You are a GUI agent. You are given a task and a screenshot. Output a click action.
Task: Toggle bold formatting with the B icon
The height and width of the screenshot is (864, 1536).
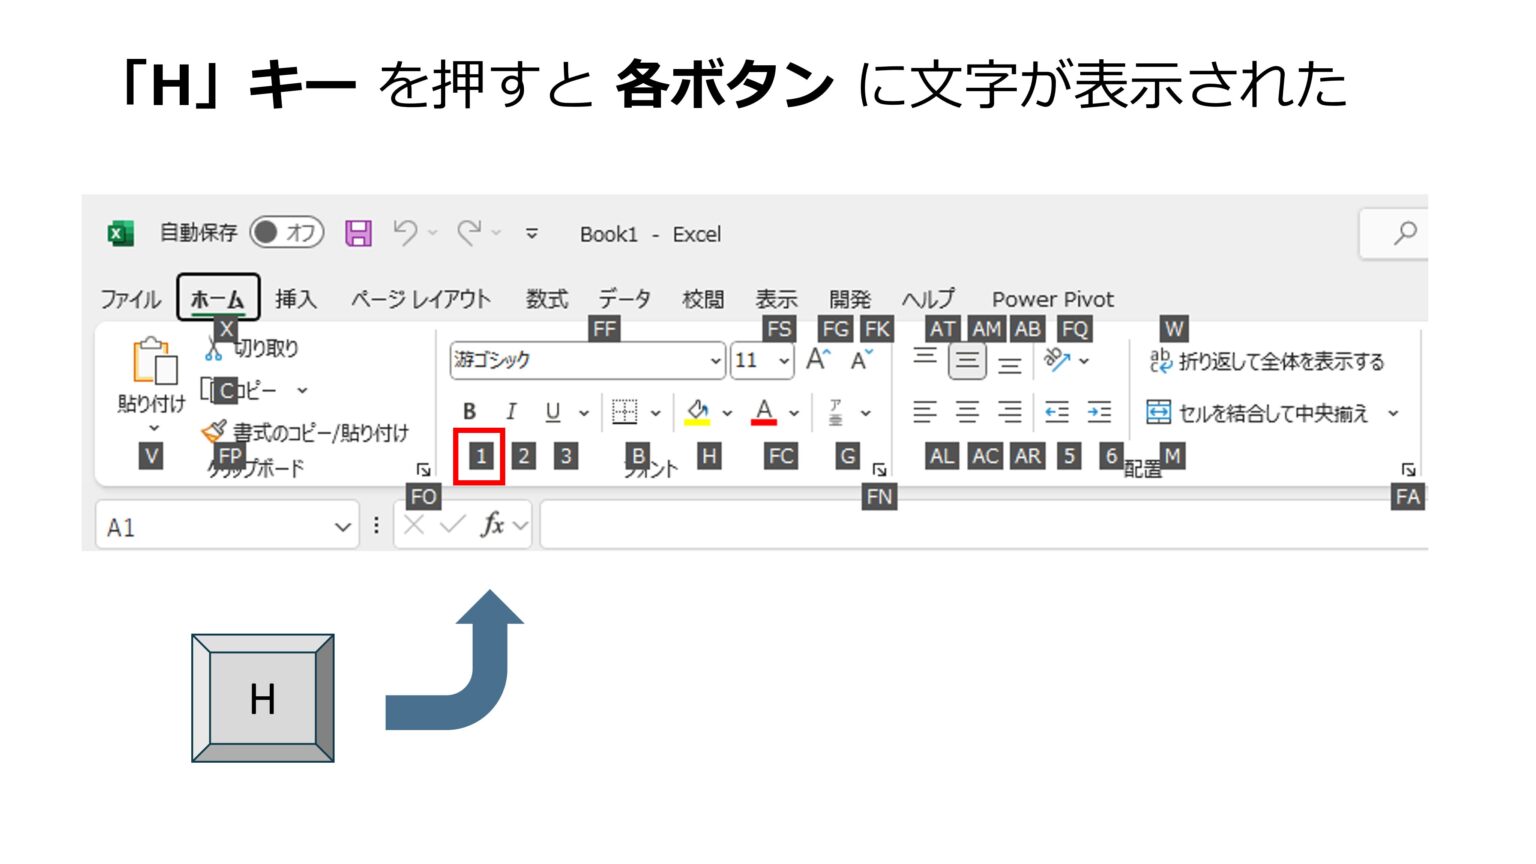470,410
